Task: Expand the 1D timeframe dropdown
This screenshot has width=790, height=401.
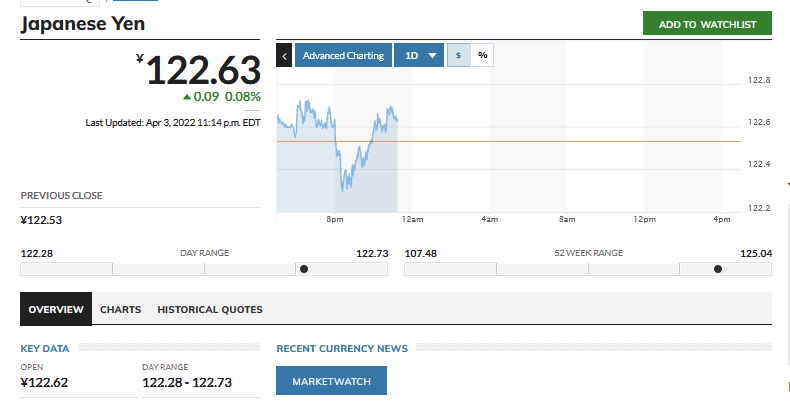Action: point(419,55)
